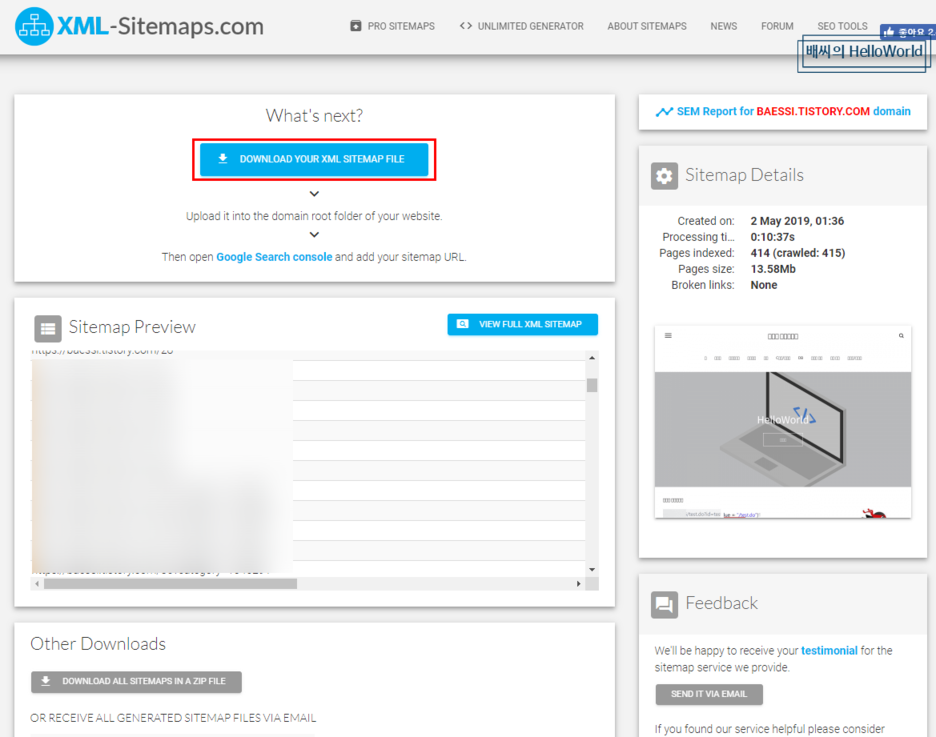
Task: Select the created date '2 May 2019, 01:36'
Action: point(797,221)
